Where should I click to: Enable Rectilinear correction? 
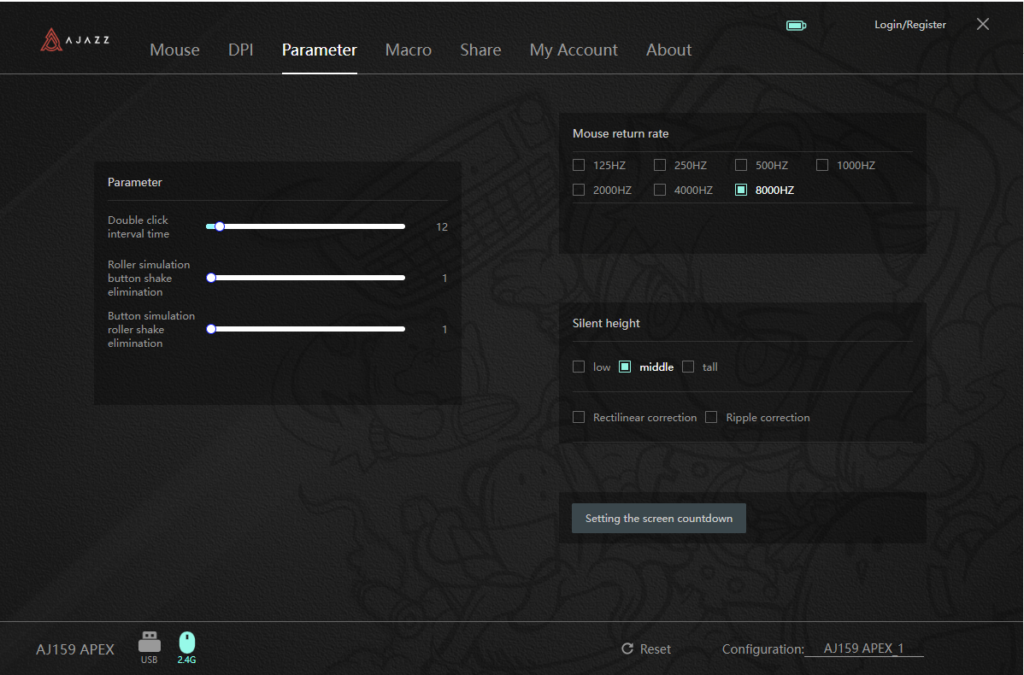[x=579, y=417]
